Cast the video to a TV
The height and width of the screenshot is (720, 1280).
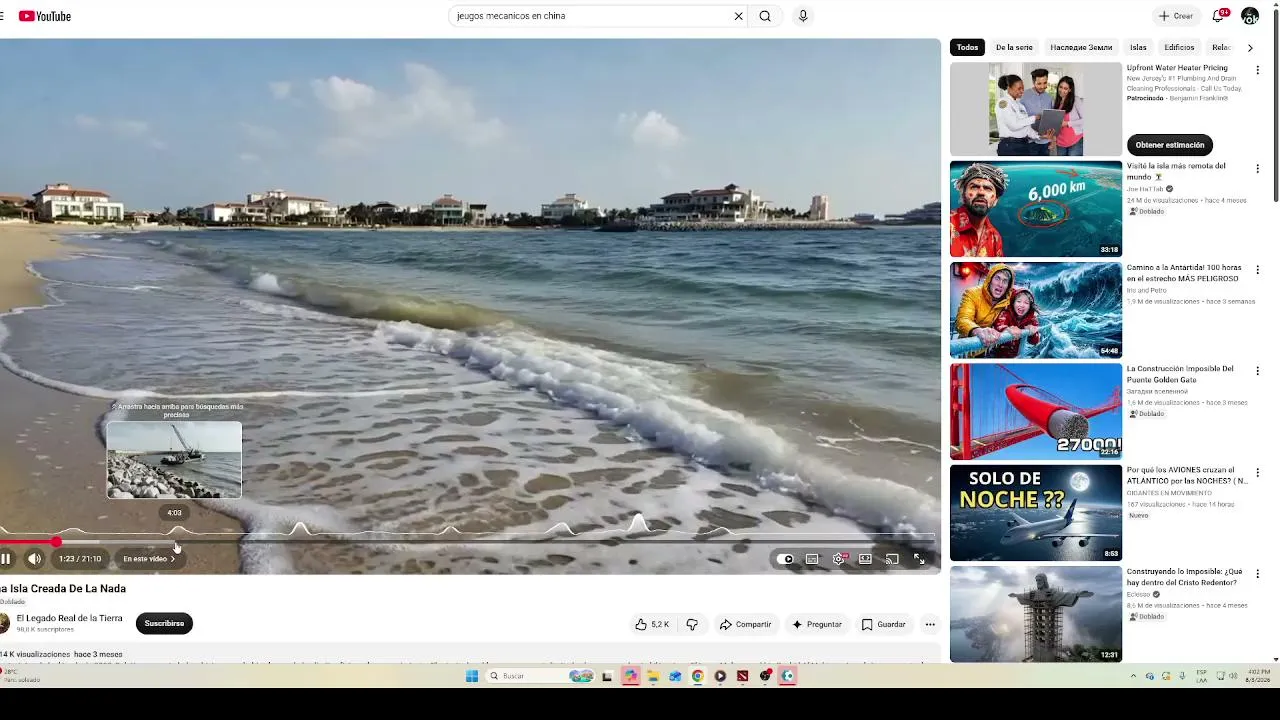pyautogui.click(x=892, y=559)
